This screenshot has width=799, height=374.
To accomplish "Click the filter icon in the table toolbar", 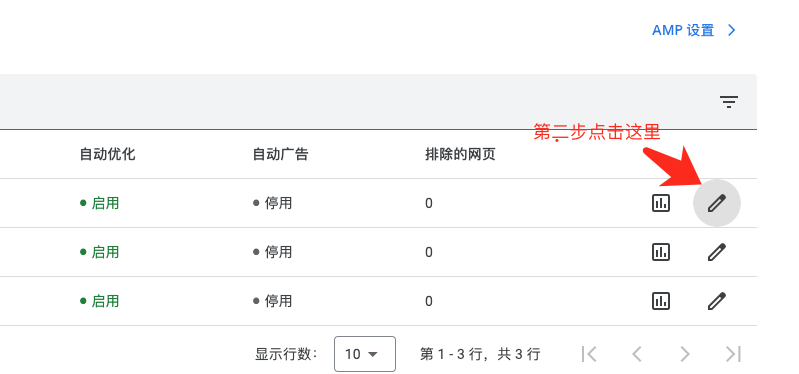I will coord(729,102).
